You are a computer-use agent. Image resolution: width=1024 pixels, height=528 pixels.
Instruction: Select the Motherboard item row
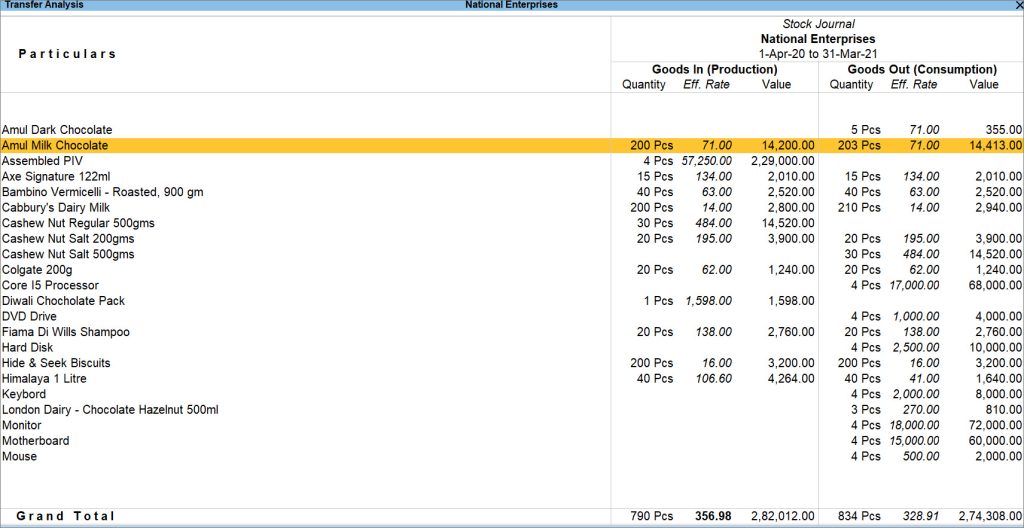pyautogui.click(x=512, y=441)
